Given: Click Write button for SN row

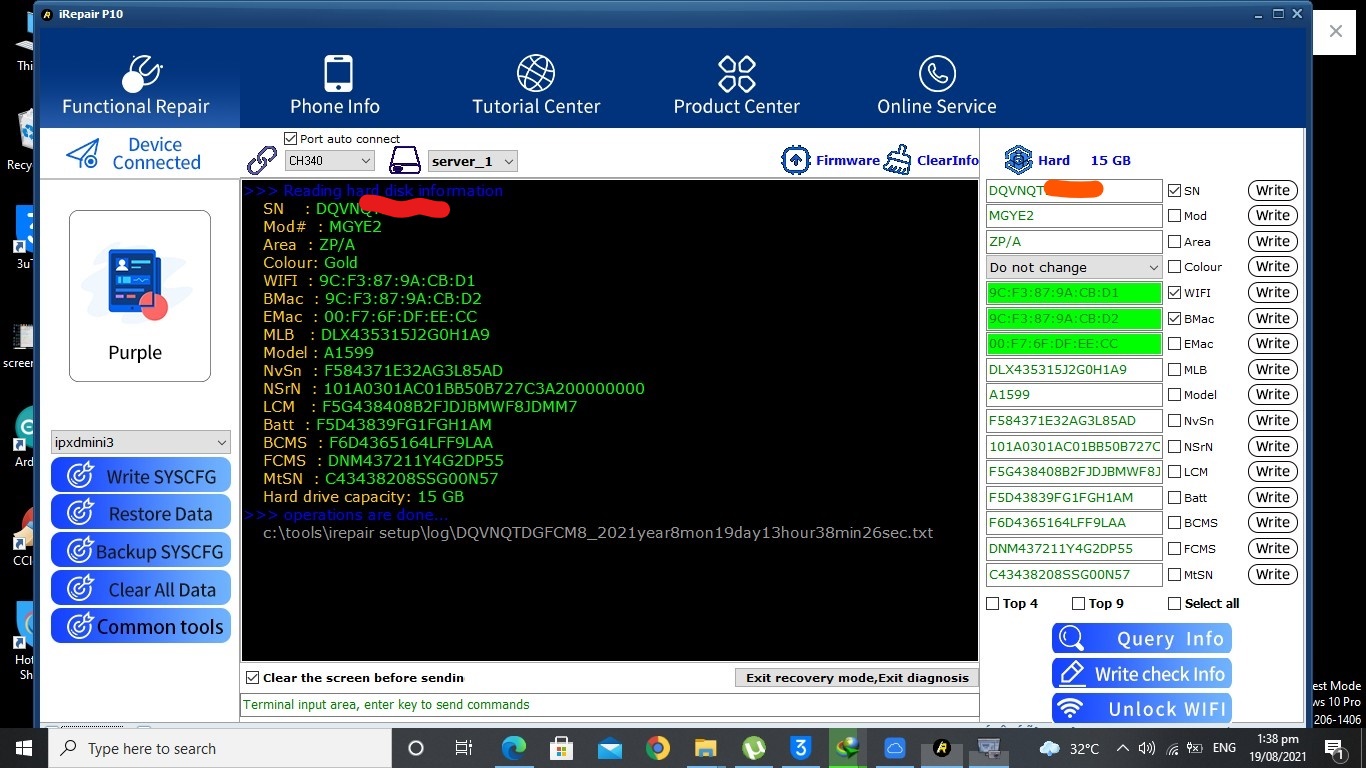Looking at the screenshot, I should 1273,191.
